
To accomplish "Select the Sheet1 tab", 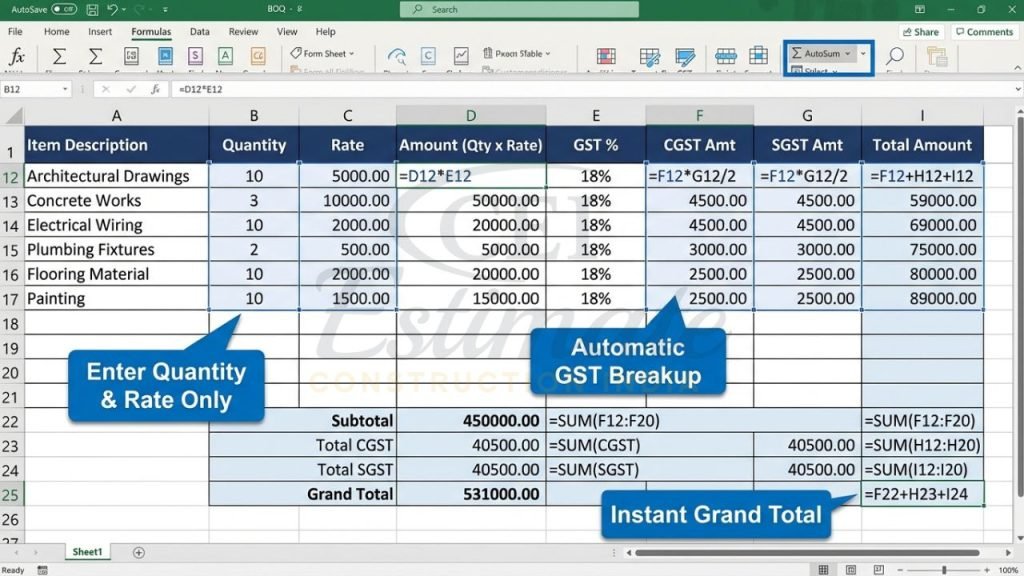I will coord(87,552).
